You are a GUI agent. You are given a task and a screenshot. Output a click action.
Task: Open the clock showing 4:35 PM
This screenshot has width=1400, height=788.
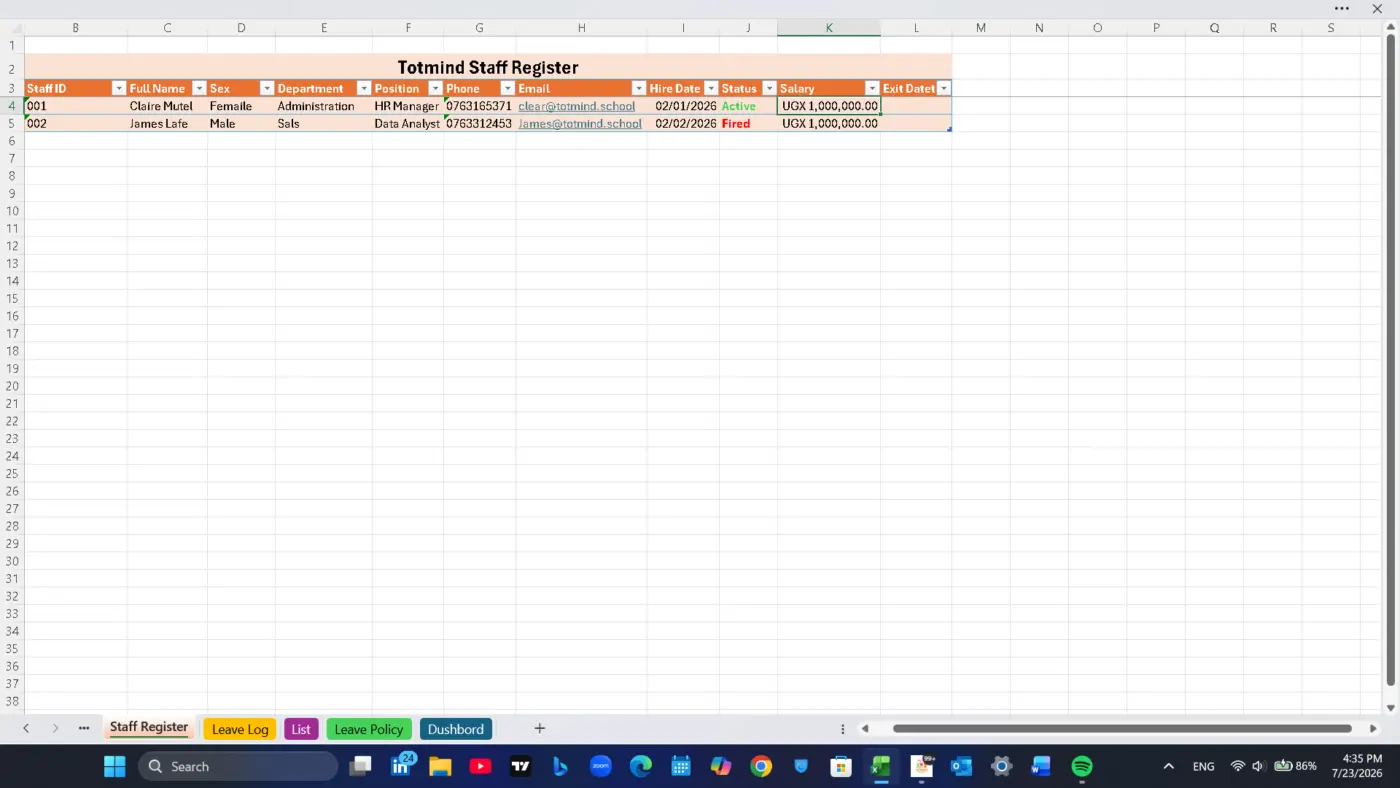tap(1356, 766)
